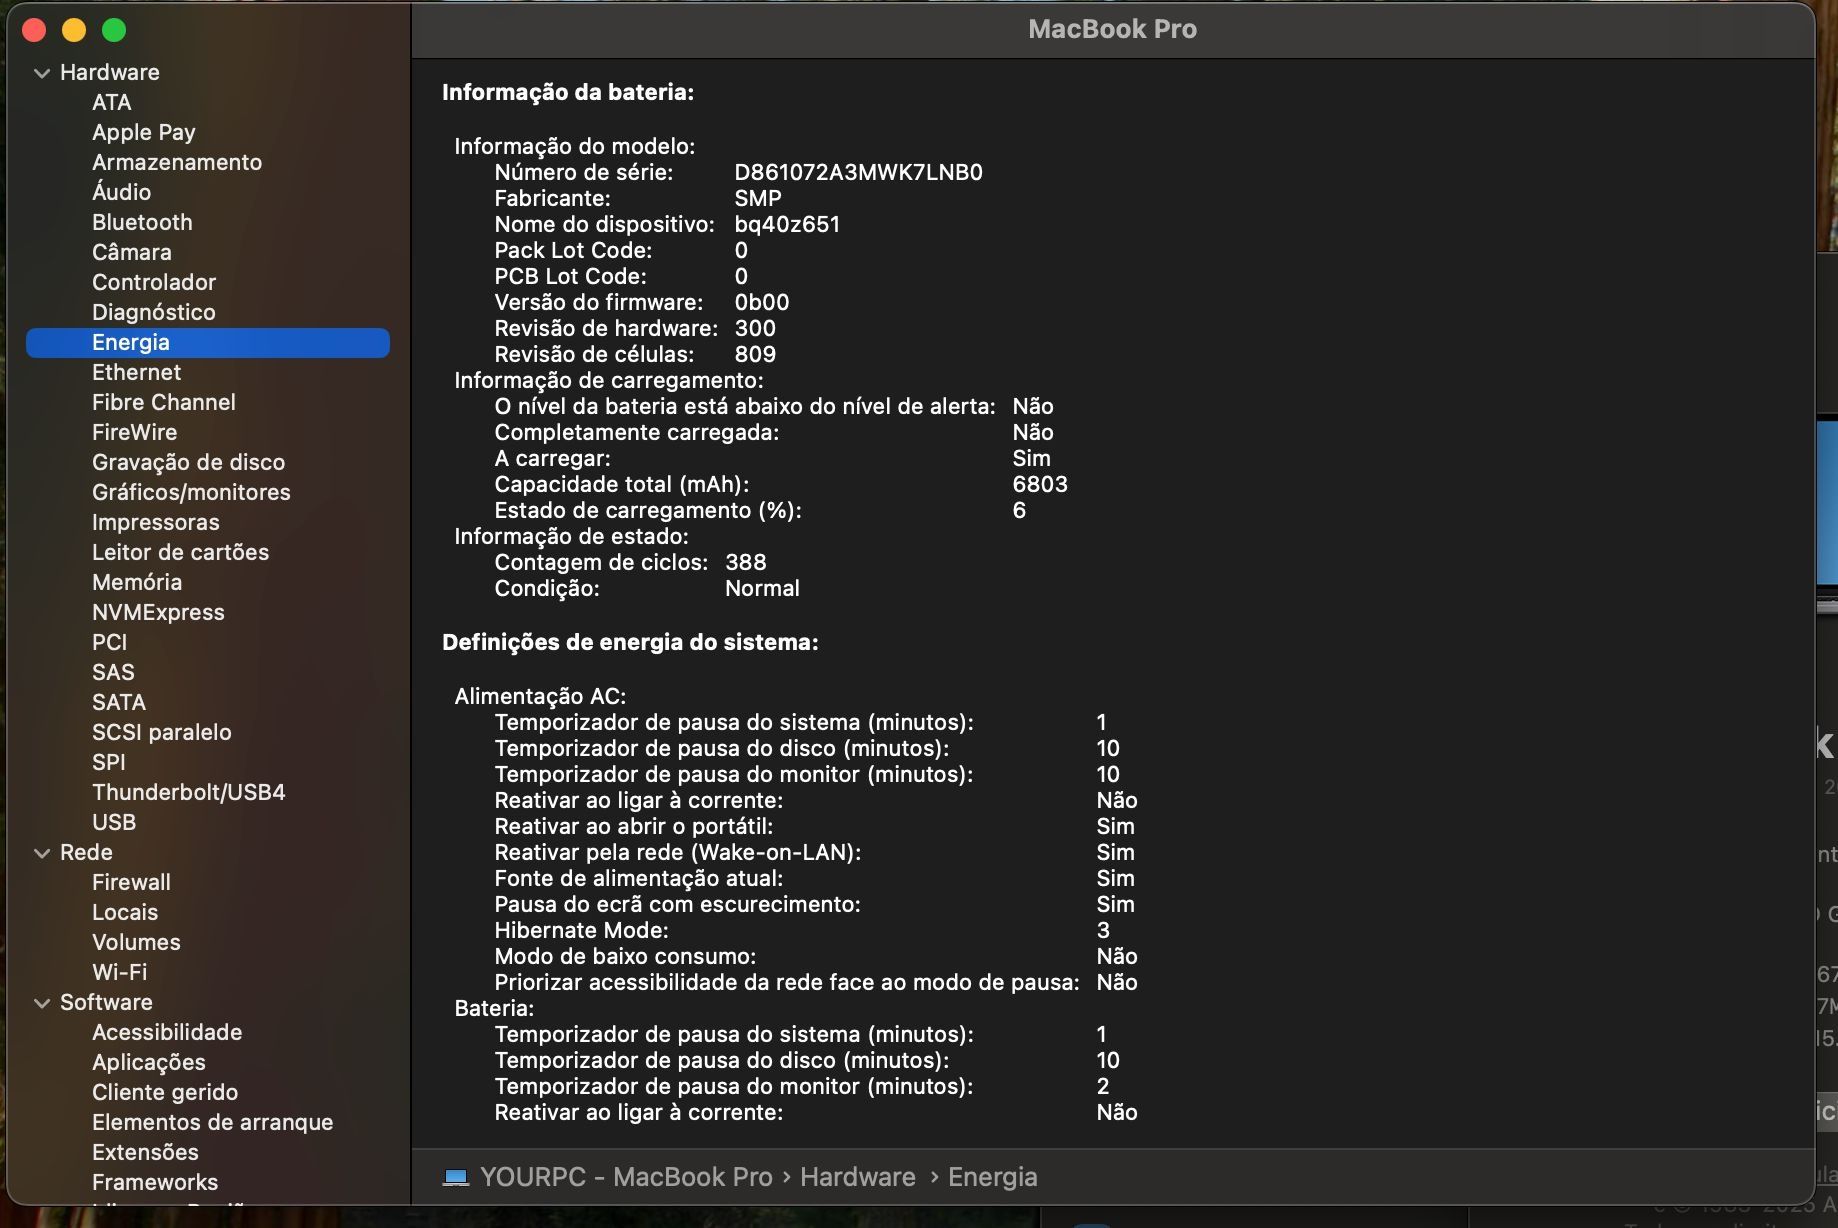Select Controlador in the sidebar
This screenshot has height=1228, width=1838.
coord(154,282)
